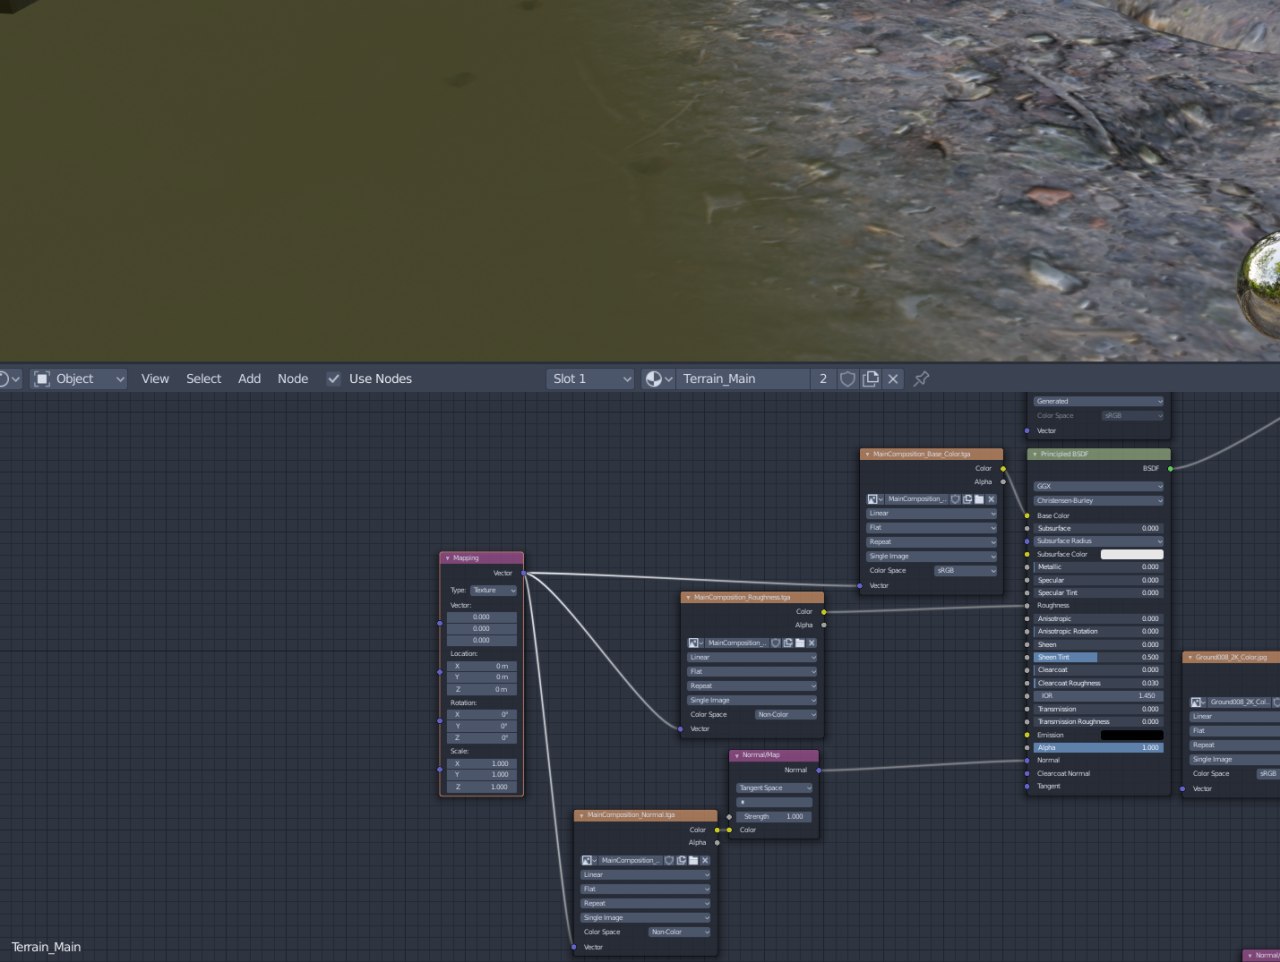Open the View menu
The width and height of the screenshot is (1280, 962).
[155, 379]
